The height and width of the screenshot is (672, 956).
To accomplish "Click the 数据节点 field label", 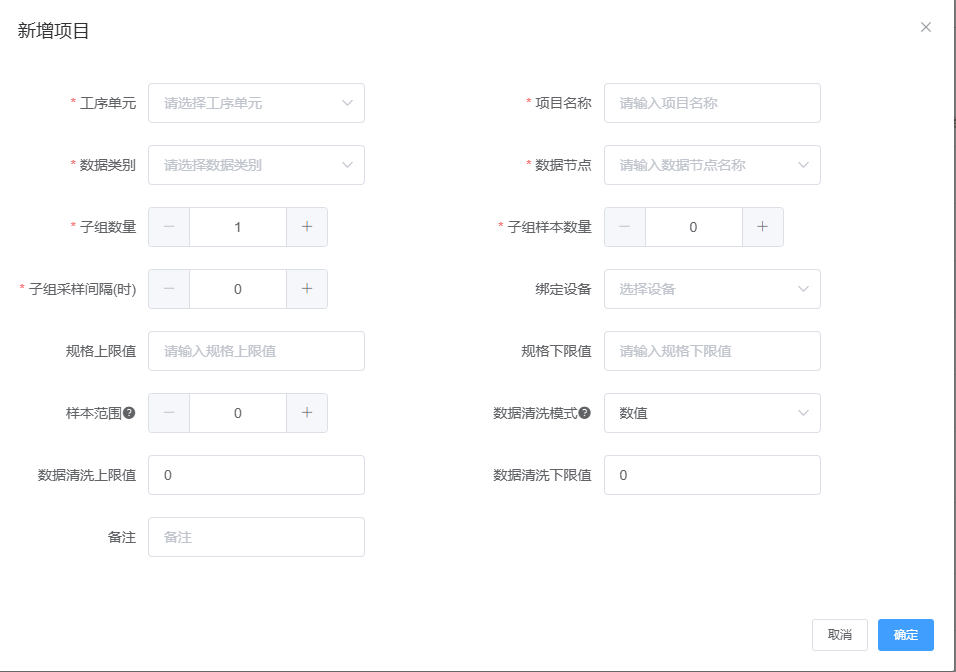I will (x=563, y=165).
